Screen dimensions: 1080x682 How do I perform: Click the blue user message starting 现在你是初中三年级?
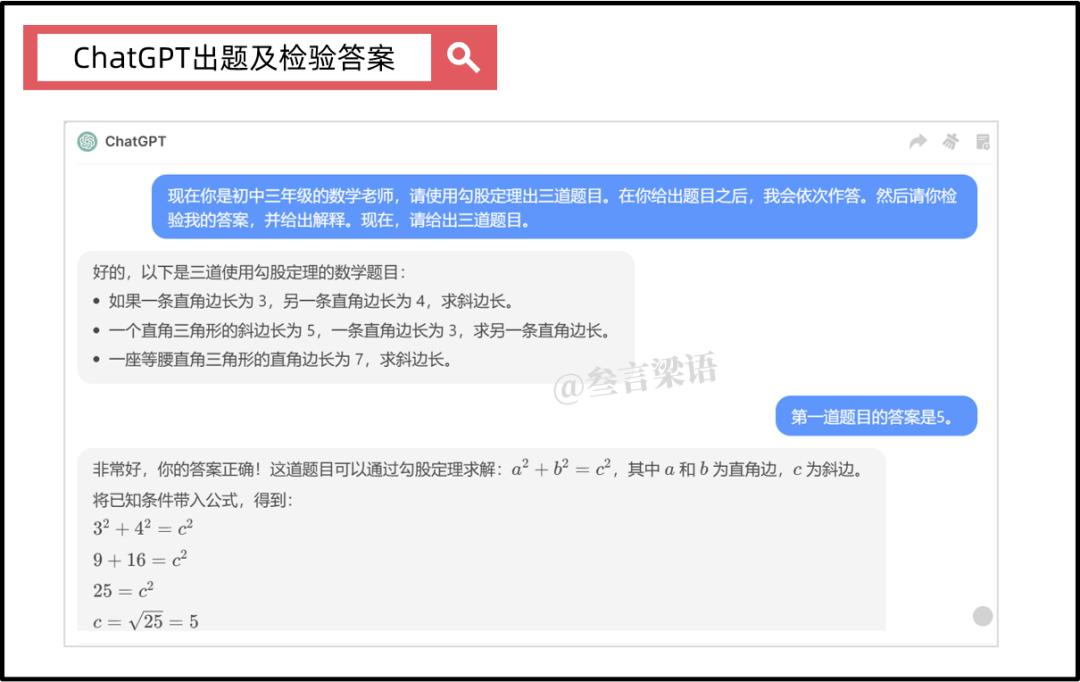[x=564, y=207]
